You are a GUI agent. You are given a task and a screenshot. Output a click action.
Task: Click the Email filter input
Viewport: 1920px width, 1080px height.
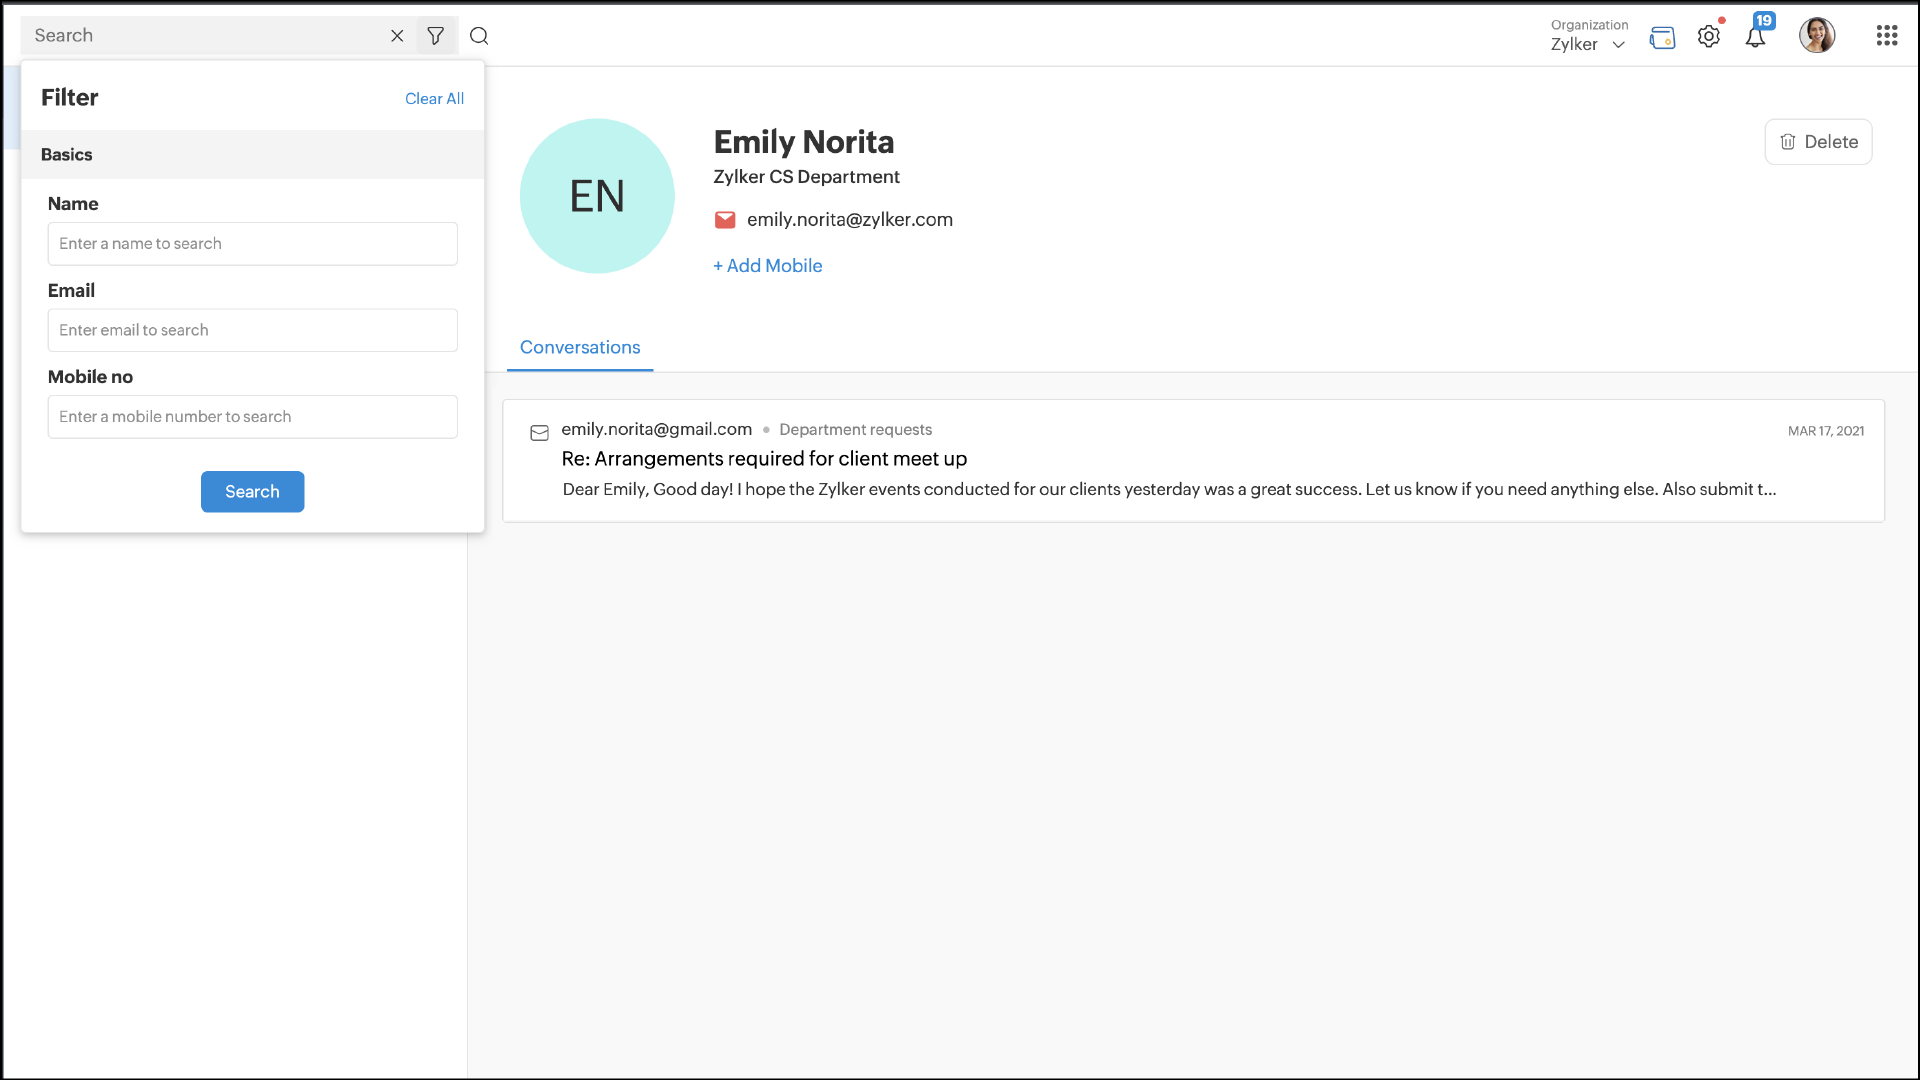252,330
